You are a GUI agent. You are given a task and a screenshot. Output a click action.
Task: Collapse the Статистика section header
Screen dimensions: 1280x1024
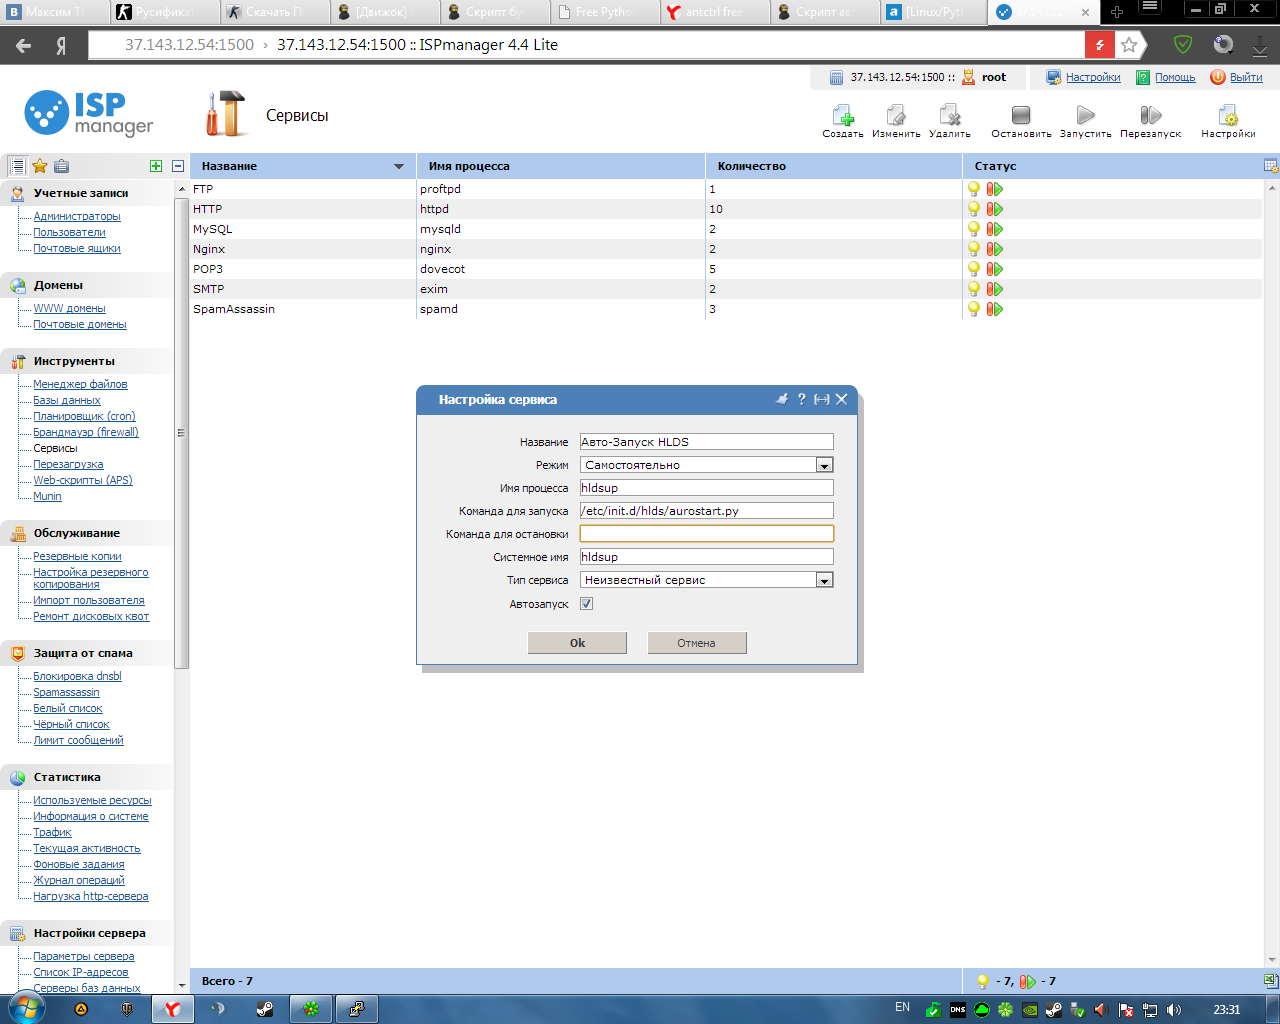point(87,777)
